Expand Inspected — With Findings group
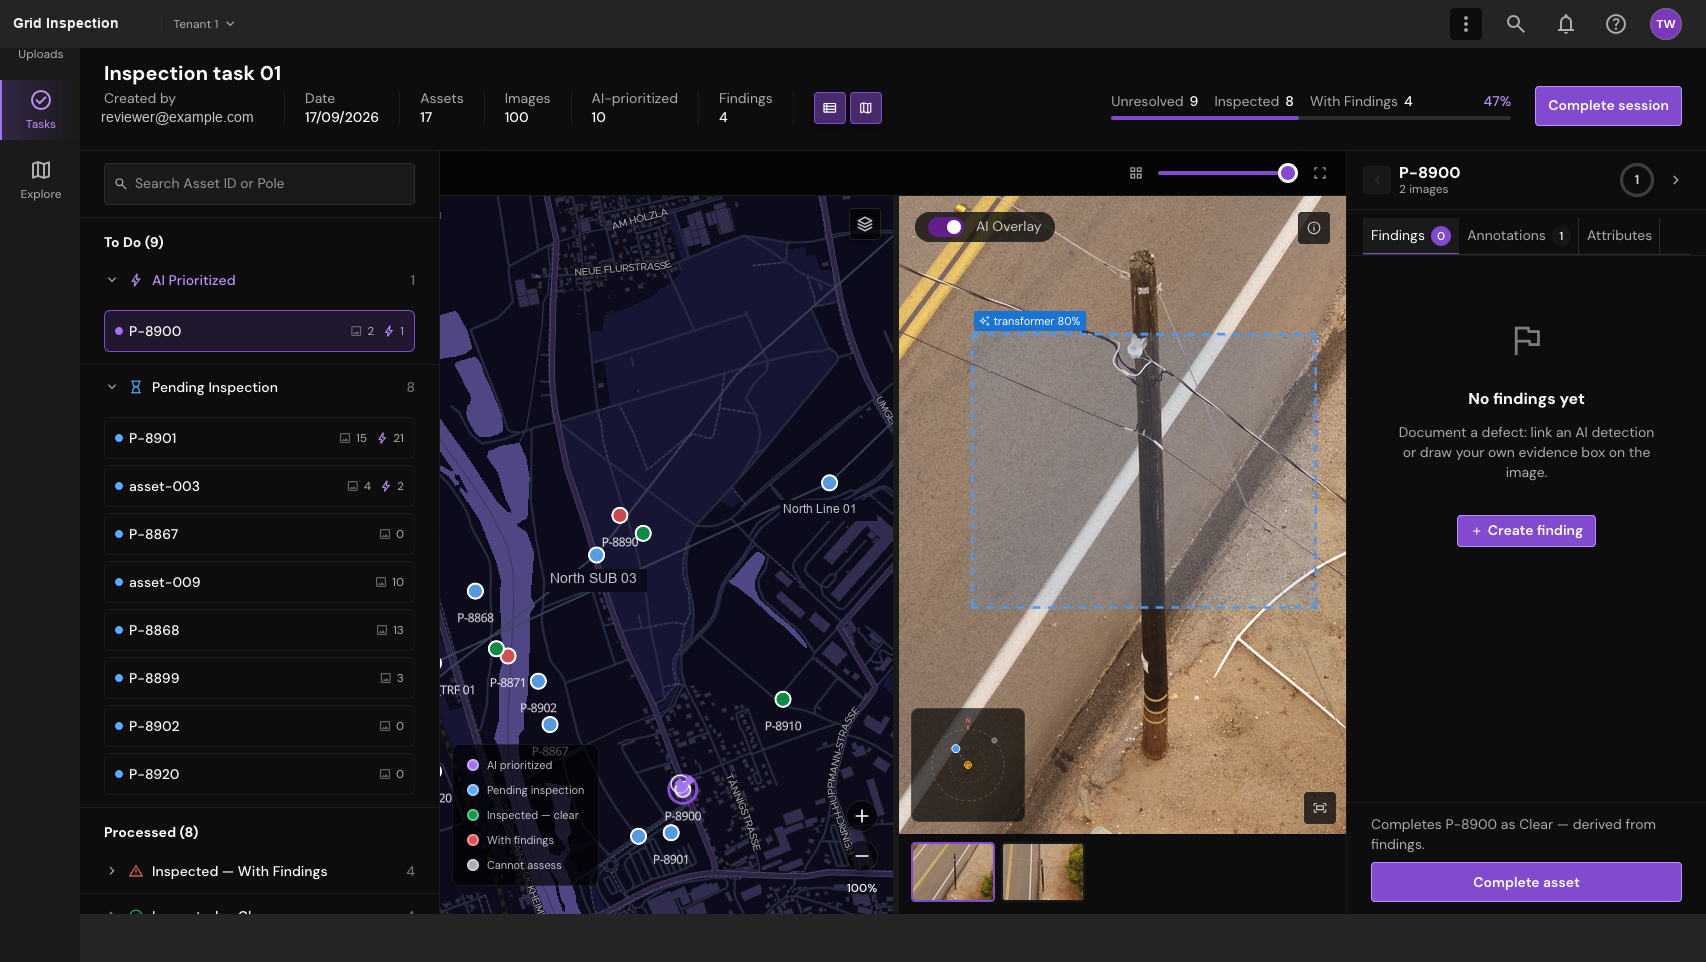This screenshot has width=1706, height=962. [x=112, y=871]
